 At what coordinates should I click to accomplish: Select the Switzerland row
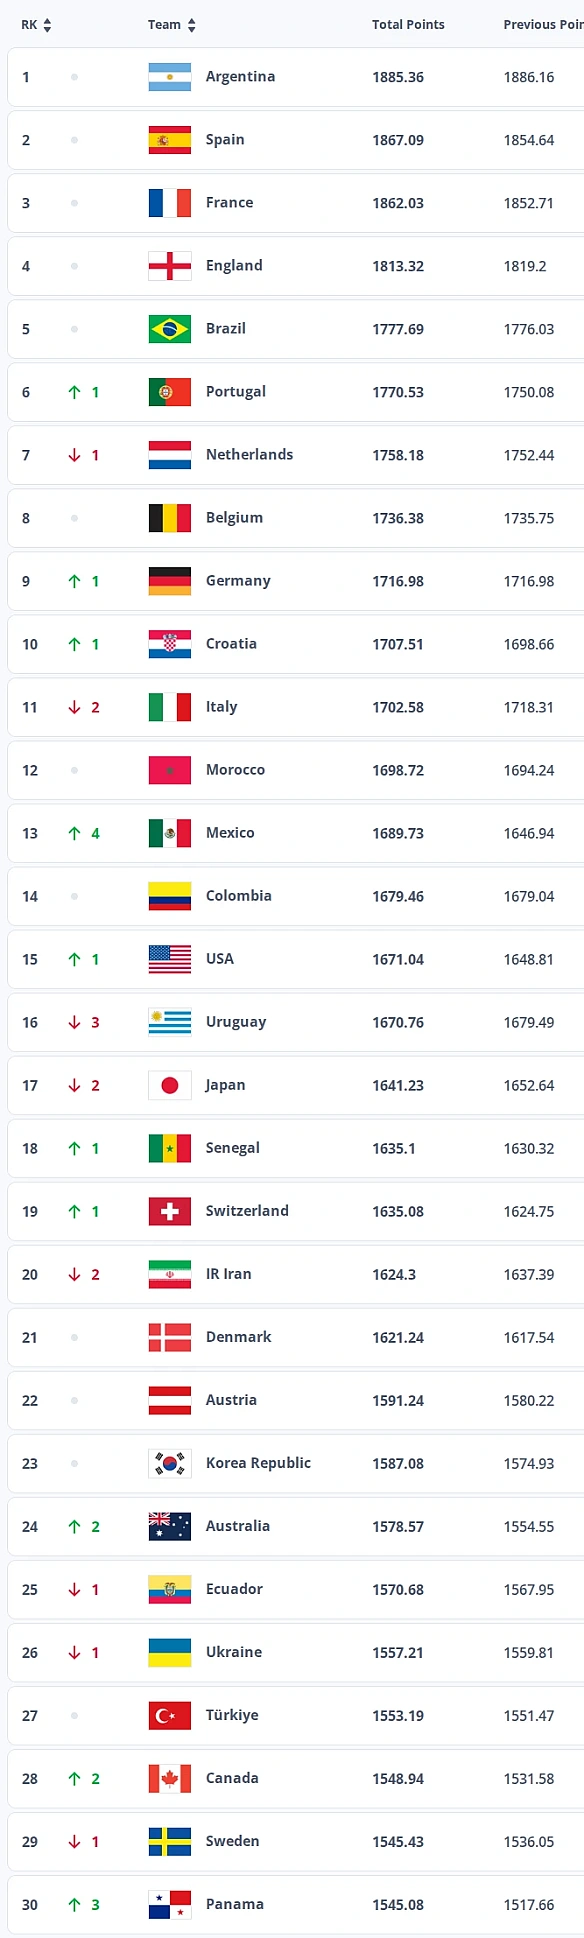(x=296, y=1211)
